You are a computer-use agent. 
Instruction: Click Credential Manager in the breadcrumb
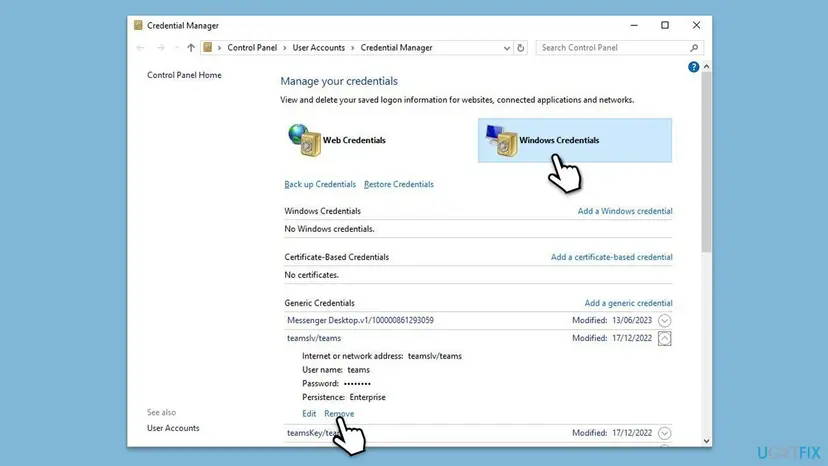click(396, 48)
